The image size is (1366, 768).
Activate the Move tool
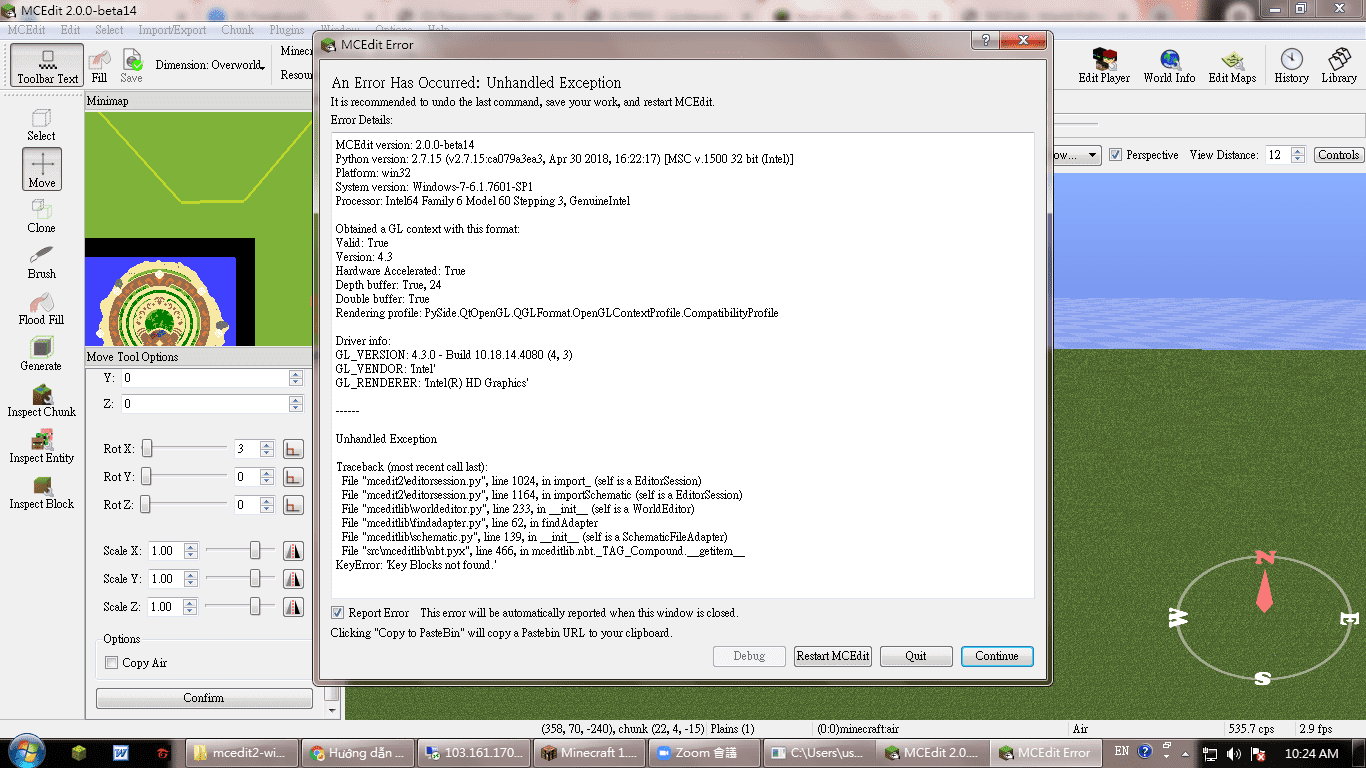pos(42,169)
